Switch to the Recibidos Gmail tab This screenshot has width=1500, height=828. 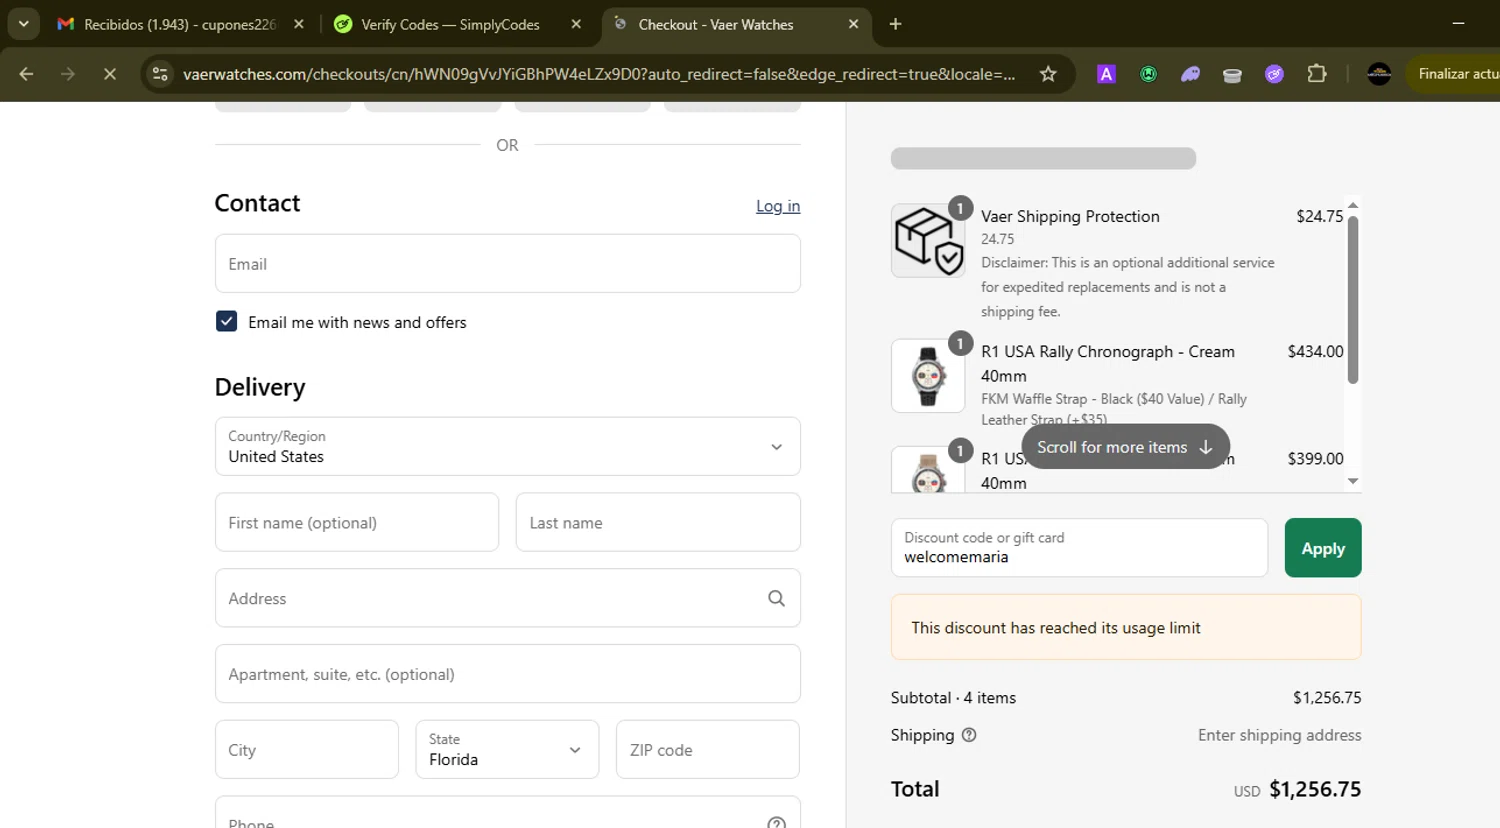pos(180,24)
